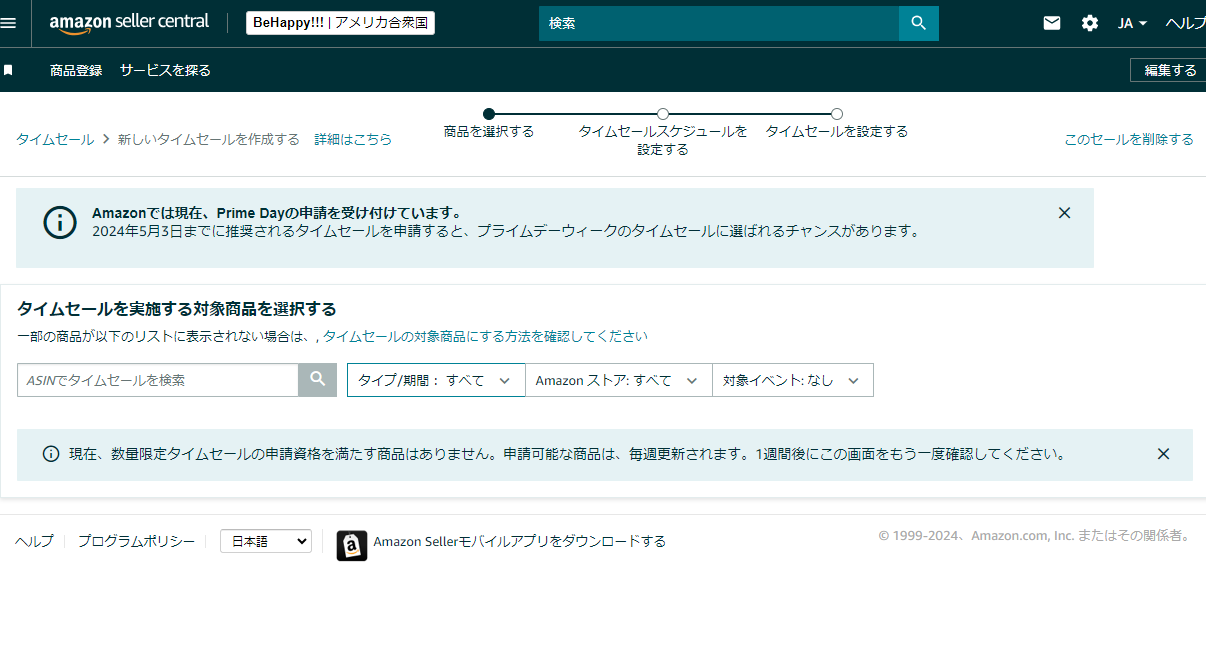Expand the タイプ/期間: すべて filter
This screenshot has height=658, width=1206.
436,380
